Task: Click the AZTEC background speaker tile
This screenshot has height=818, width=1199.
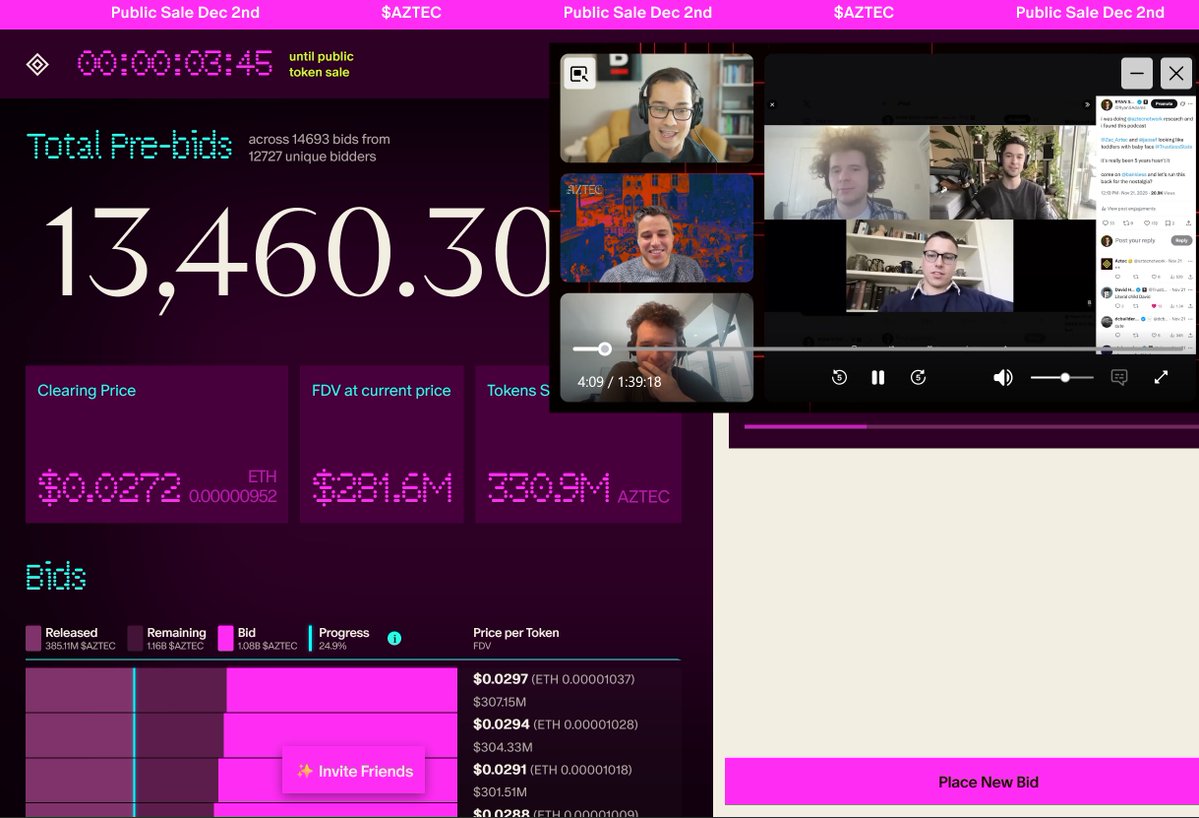Action: click(x=657, y=228)
